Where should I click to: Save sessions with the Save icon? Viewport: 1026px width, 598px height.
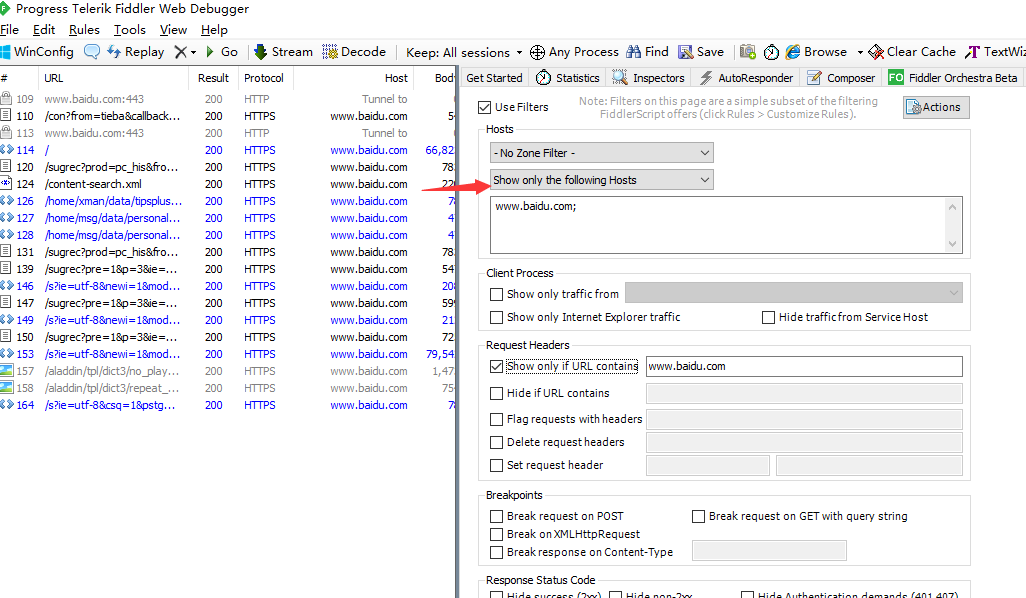coord(701,52)
